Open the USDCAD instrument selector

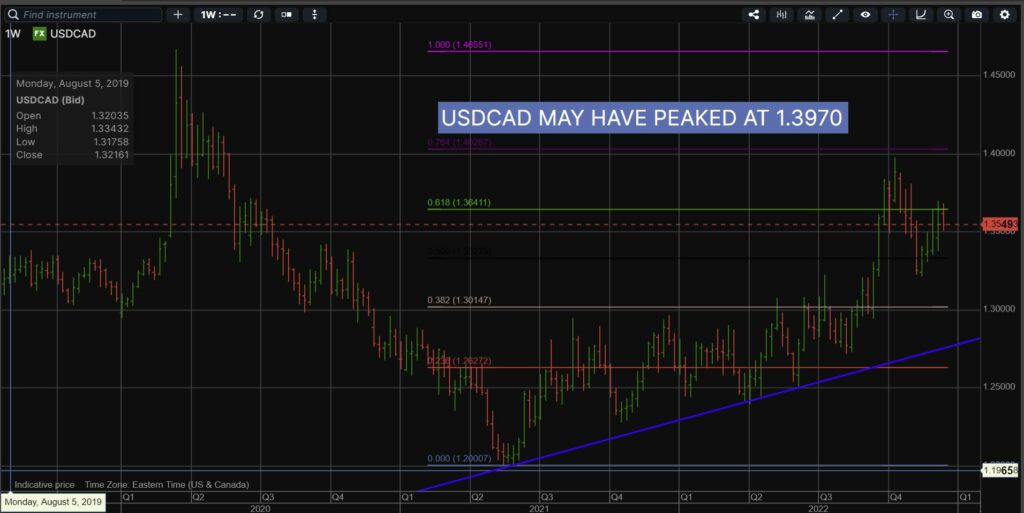[74, 33]
